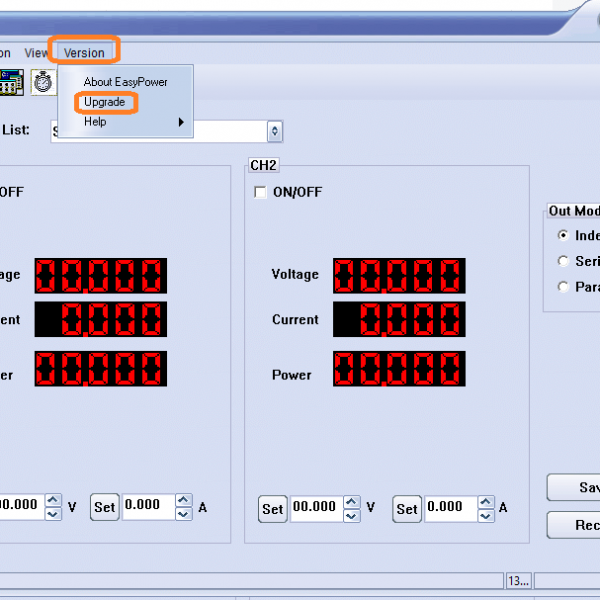Open the Version menu
The width and height of the screenshot is (600, 600).
pos(84,53)
